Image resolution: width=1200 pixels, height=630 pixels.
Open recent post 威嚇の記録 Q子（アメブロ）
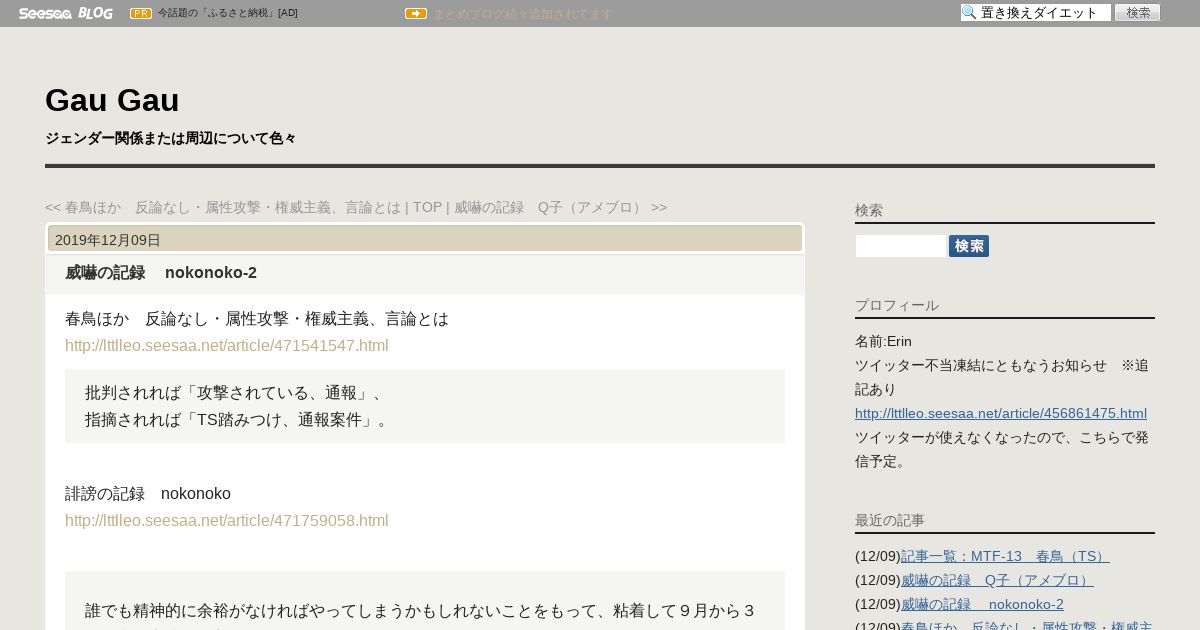(x=997, y=580)
